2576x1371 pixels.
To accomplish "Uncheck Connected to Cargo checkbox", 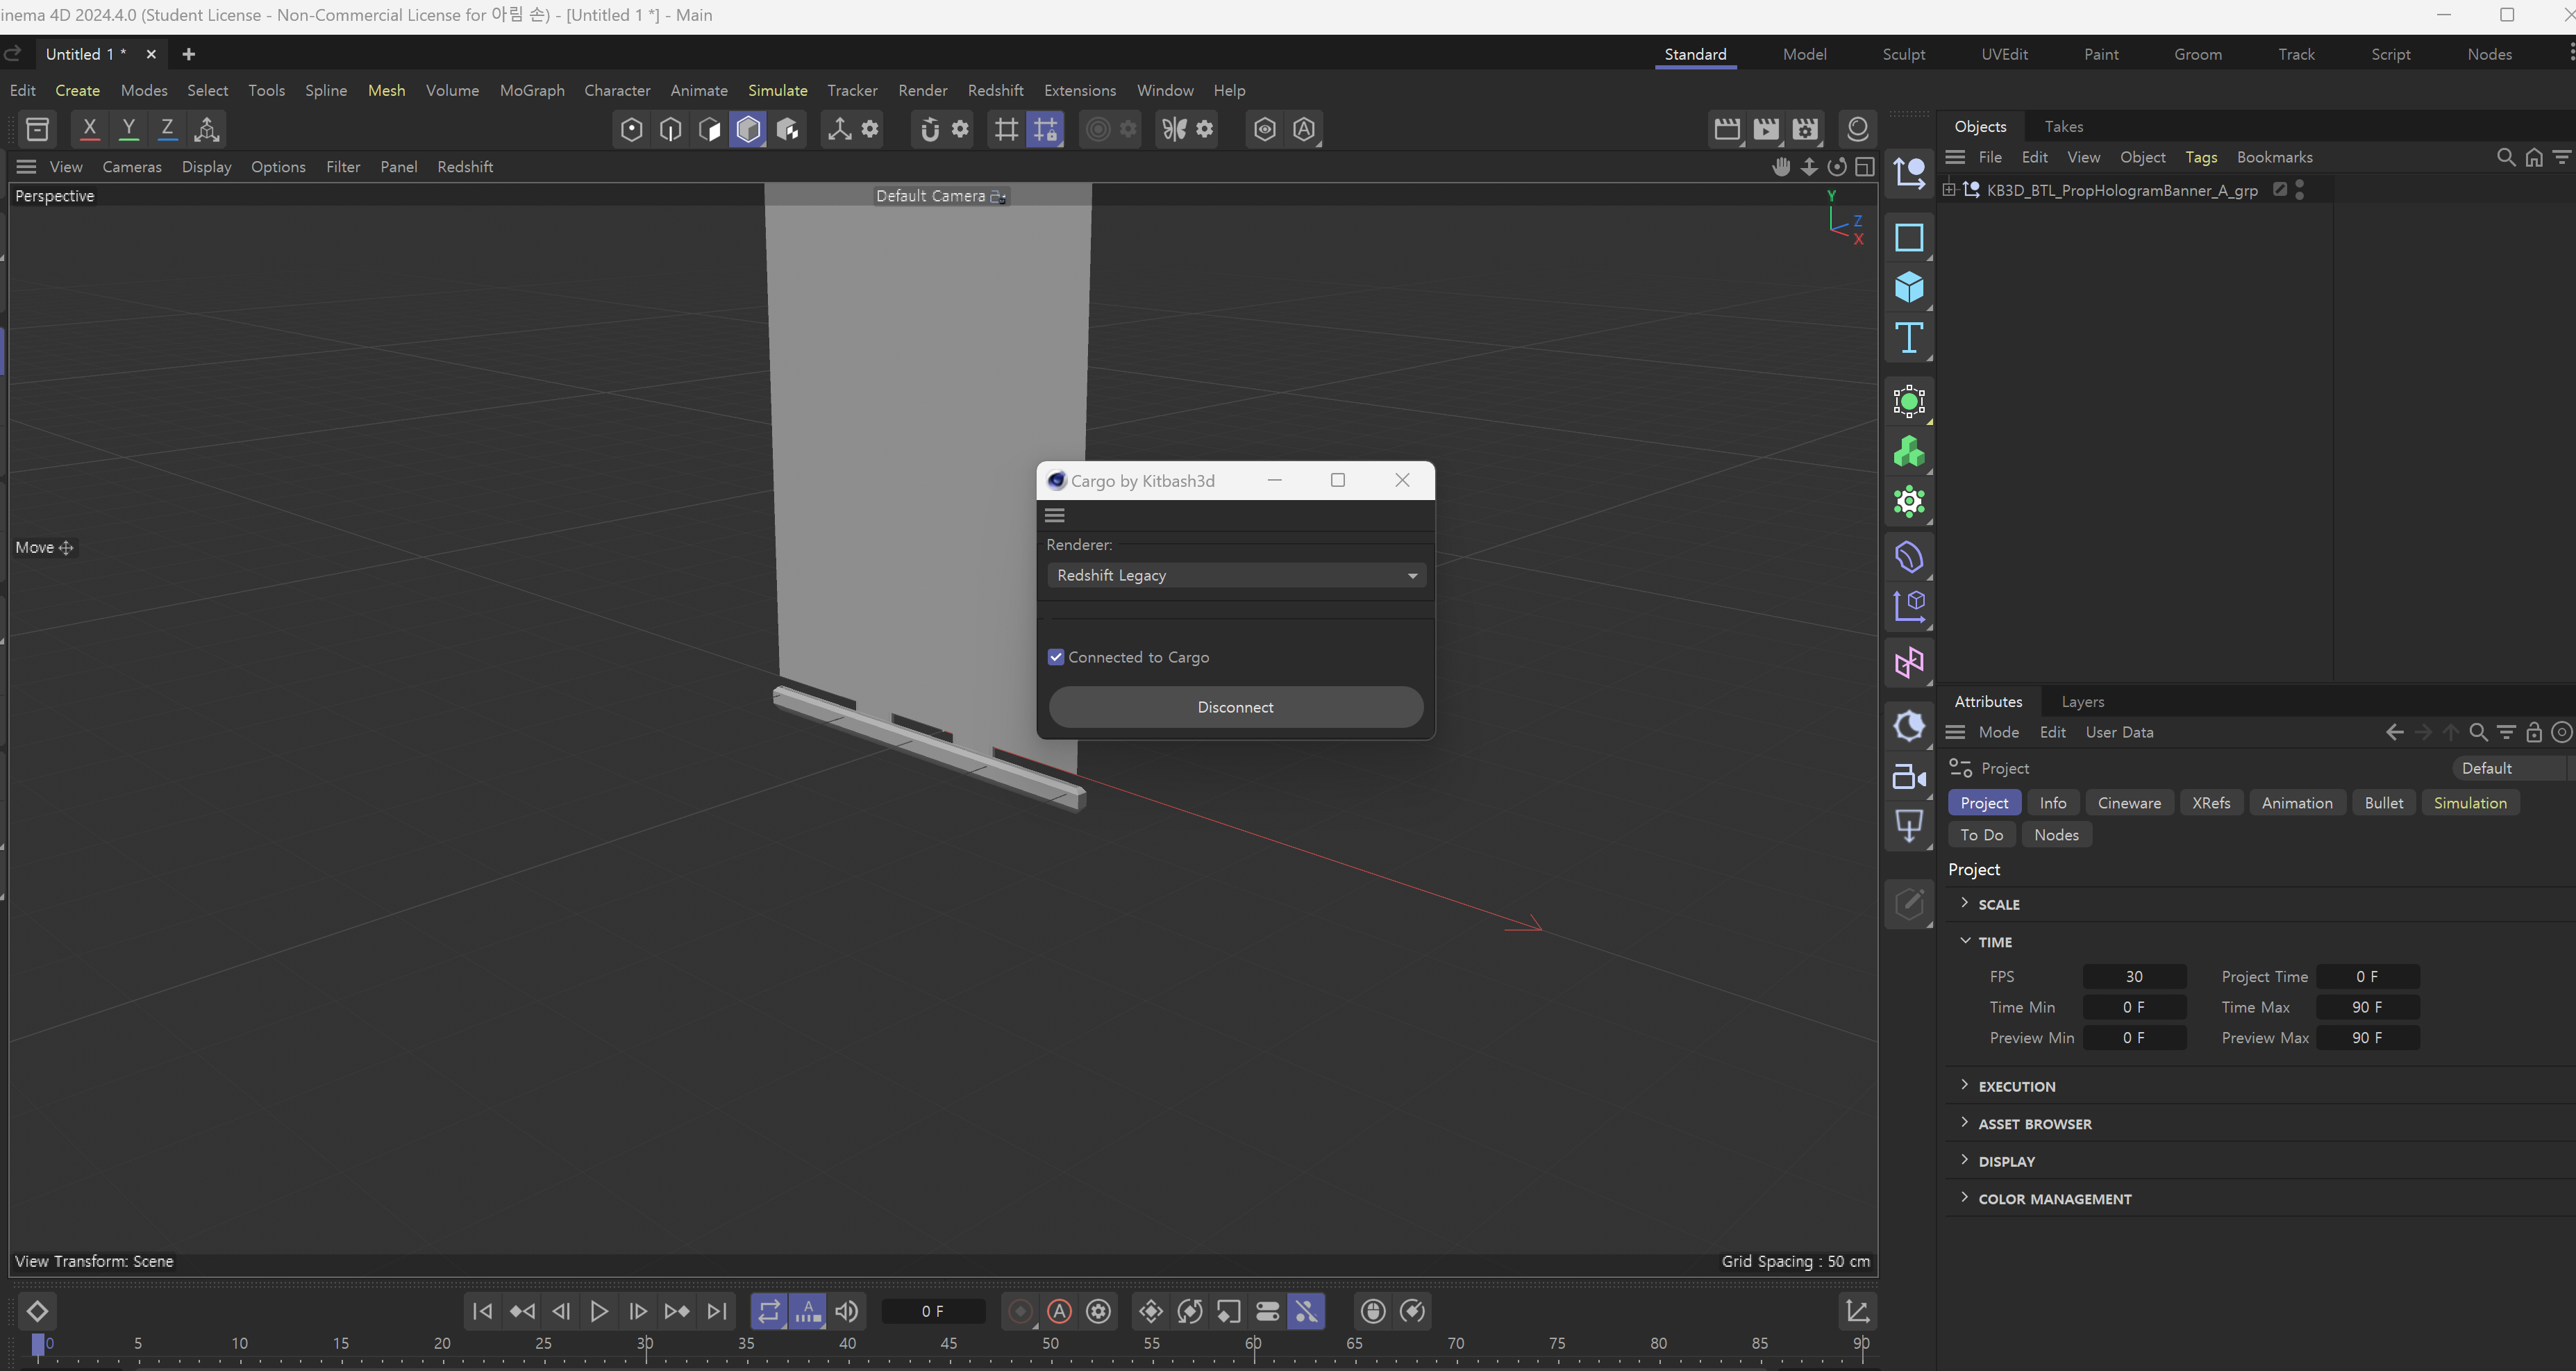I will coord(1056,657).
